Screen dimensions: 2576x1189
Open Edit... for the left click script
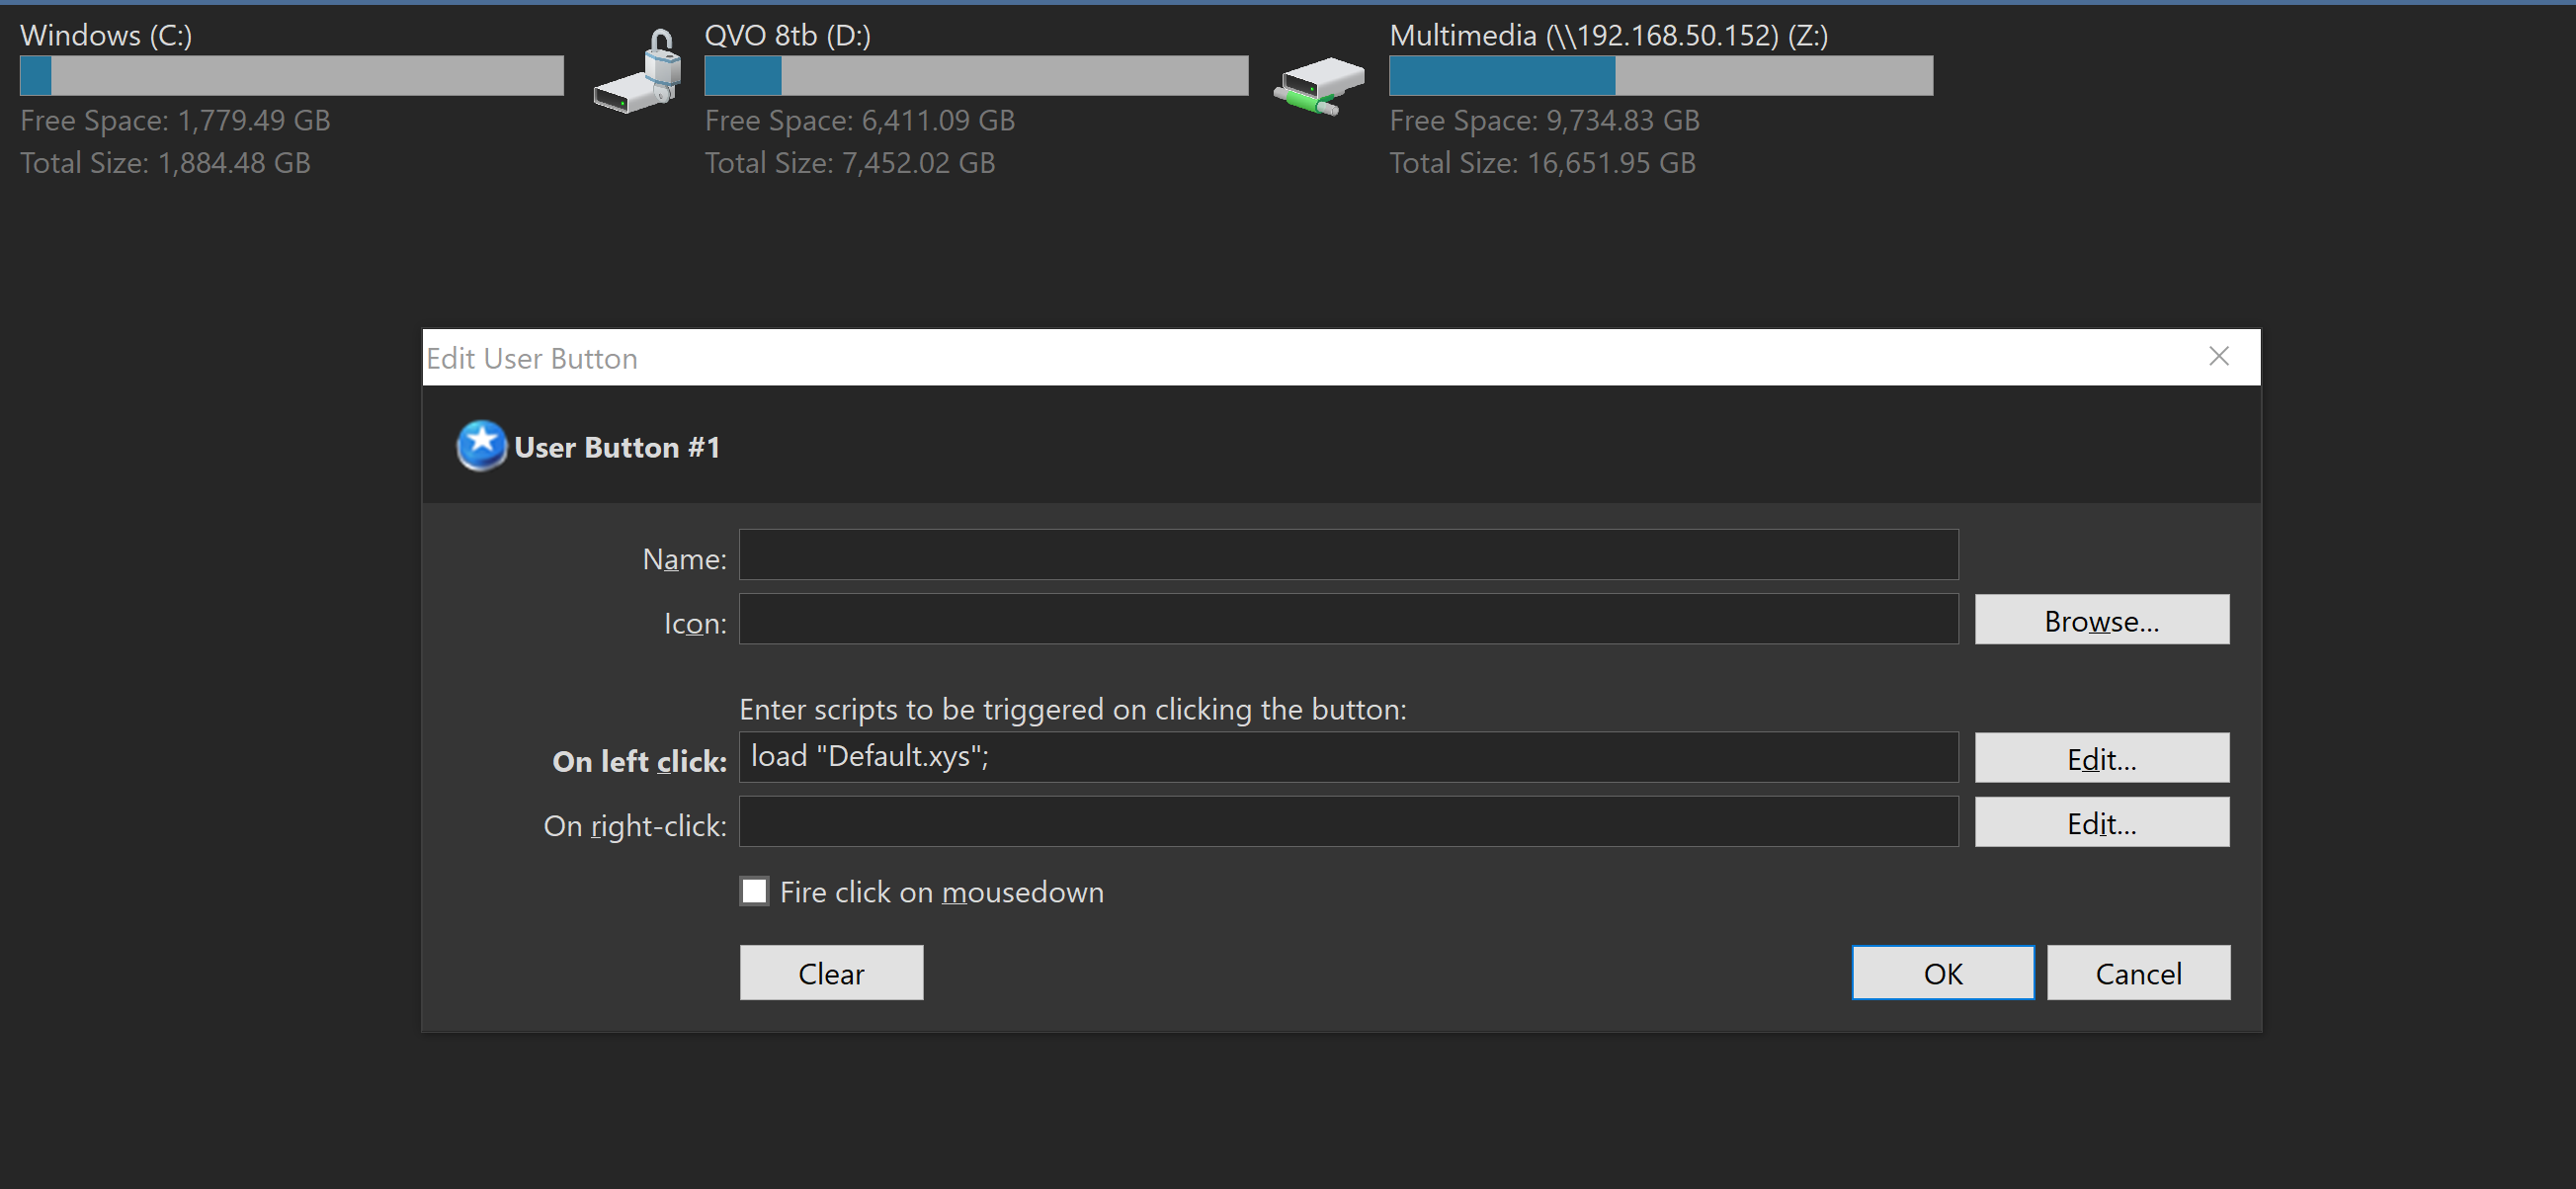click(2101, 758)
